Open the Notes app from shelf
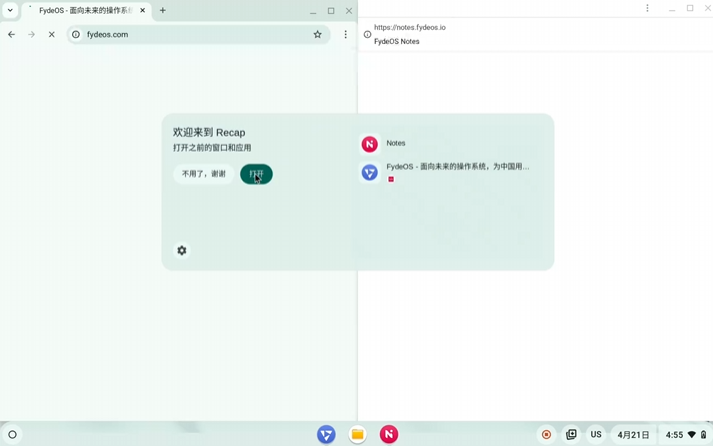 (389, 435)
